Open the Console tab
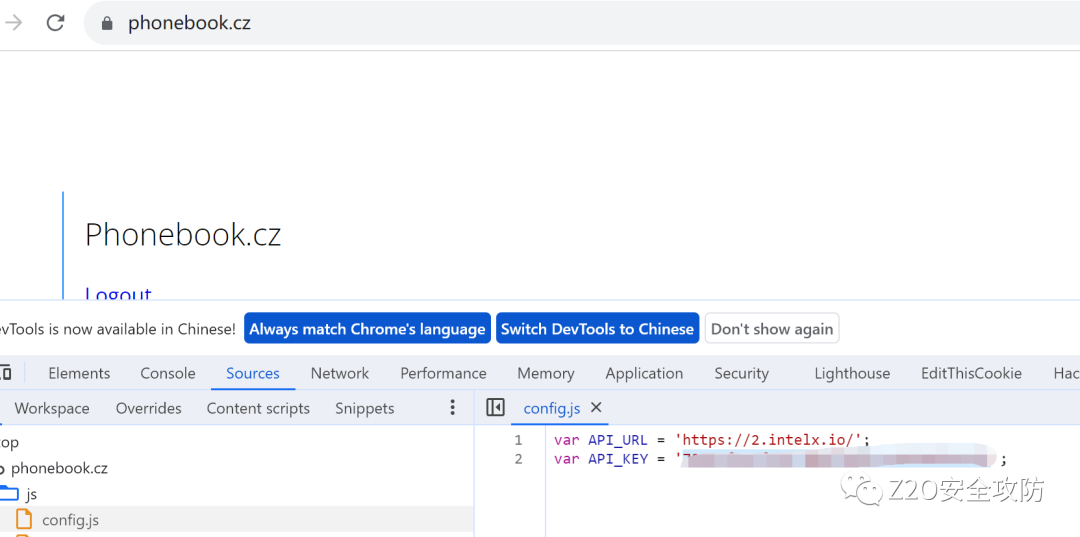1080x537 pixels. pos(168,373)
